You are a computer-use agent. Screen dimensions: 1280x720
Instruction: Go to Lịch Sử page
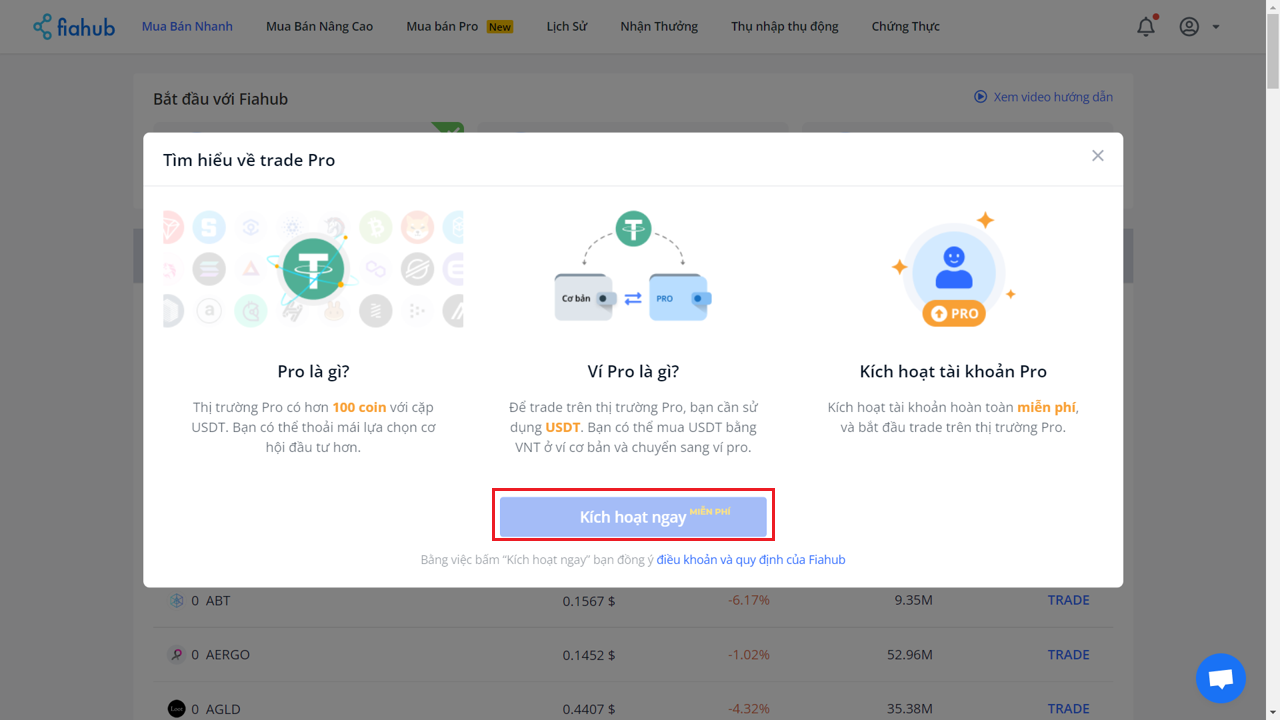click(567, 27)
